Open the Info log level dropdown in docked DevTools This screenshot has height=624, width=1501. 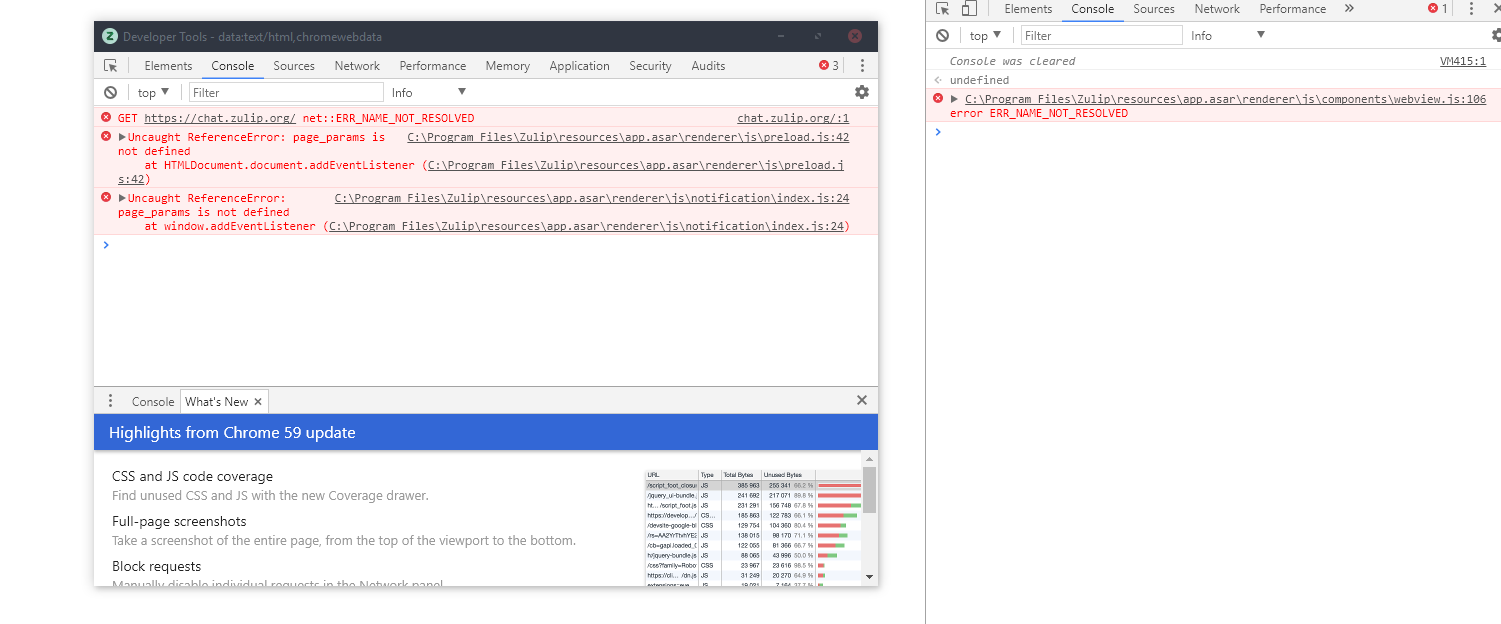(1228, 35)
